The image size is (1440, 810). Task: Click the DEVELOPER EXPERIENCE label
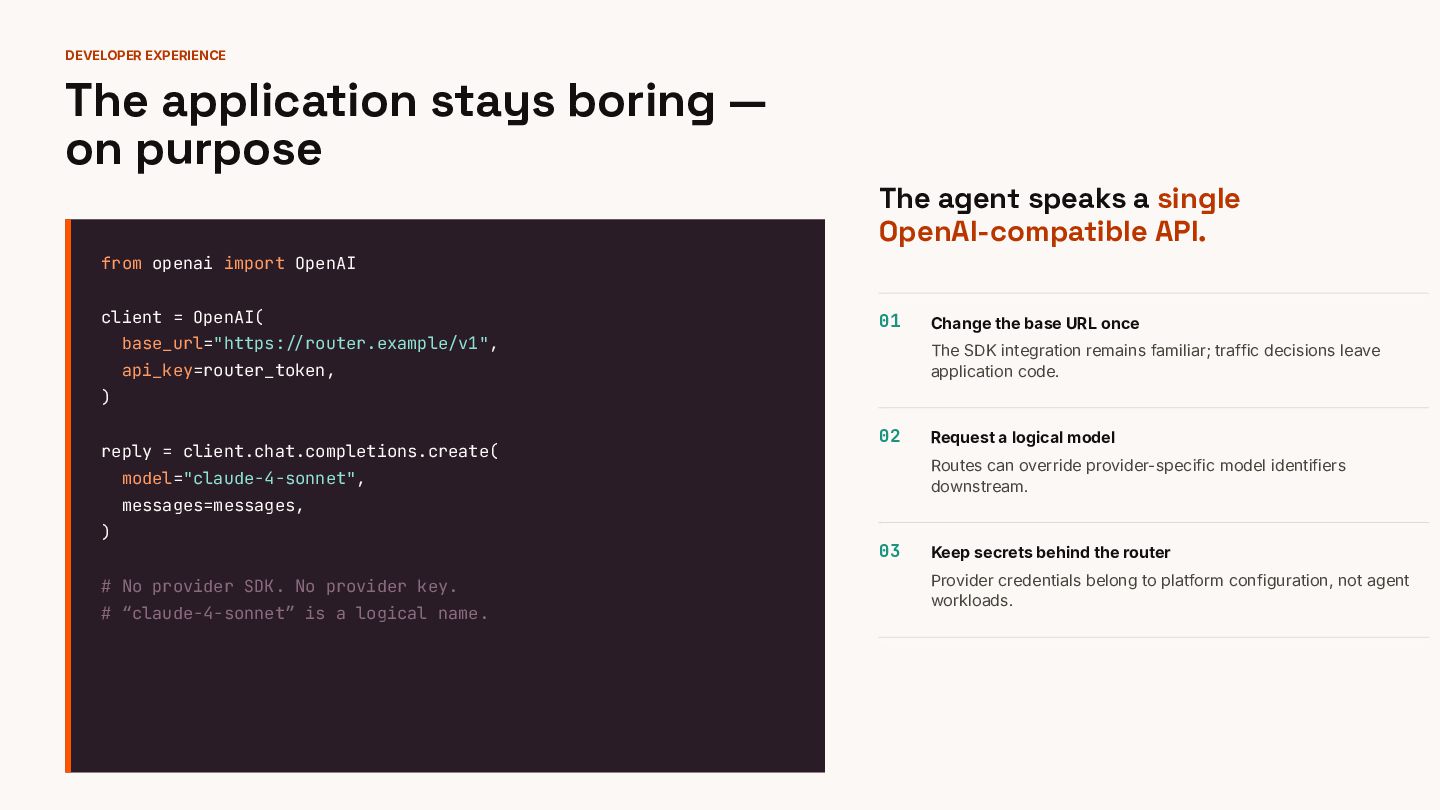point(145,55)
